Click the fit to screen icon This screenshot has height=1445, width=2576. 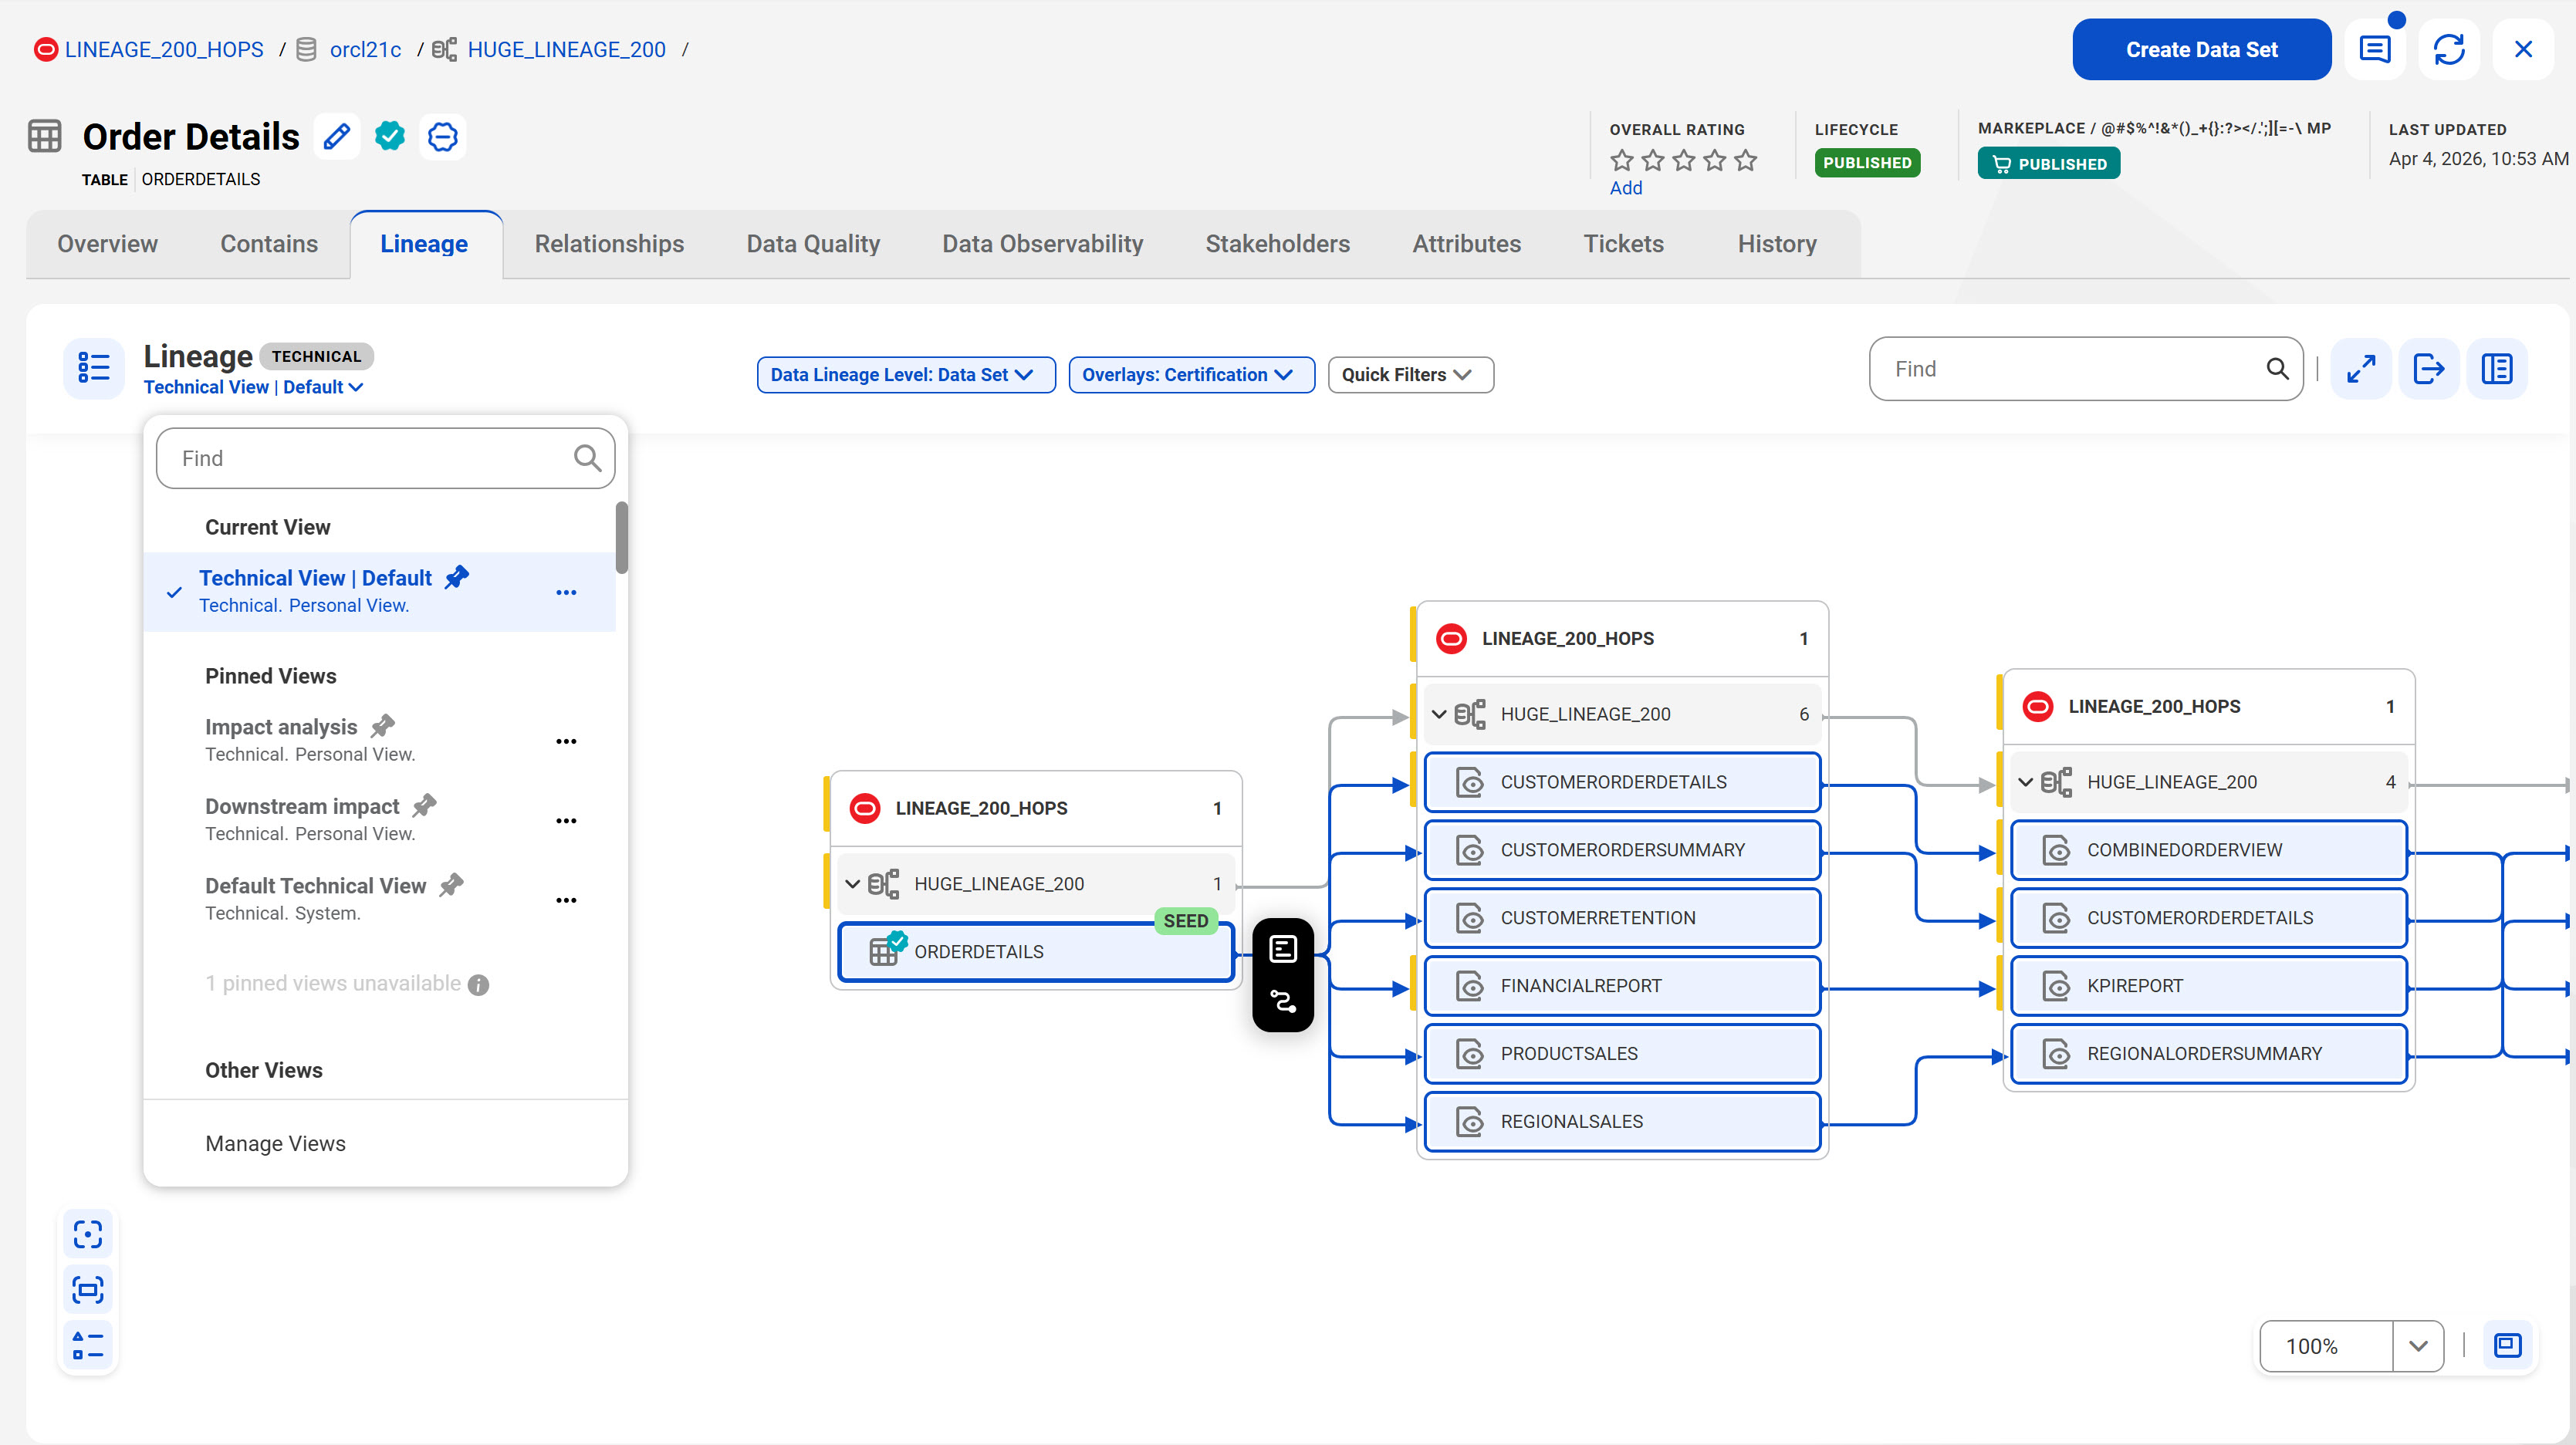click(88, 1290)
